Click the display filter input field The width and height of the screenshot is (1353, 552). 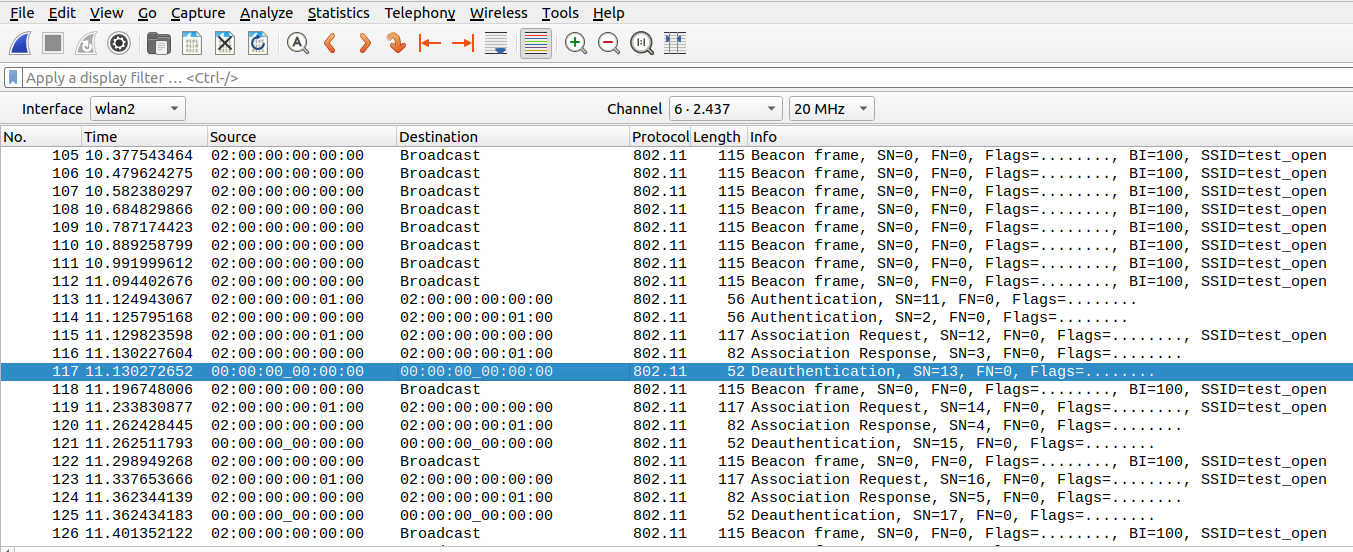pos(680,78)
